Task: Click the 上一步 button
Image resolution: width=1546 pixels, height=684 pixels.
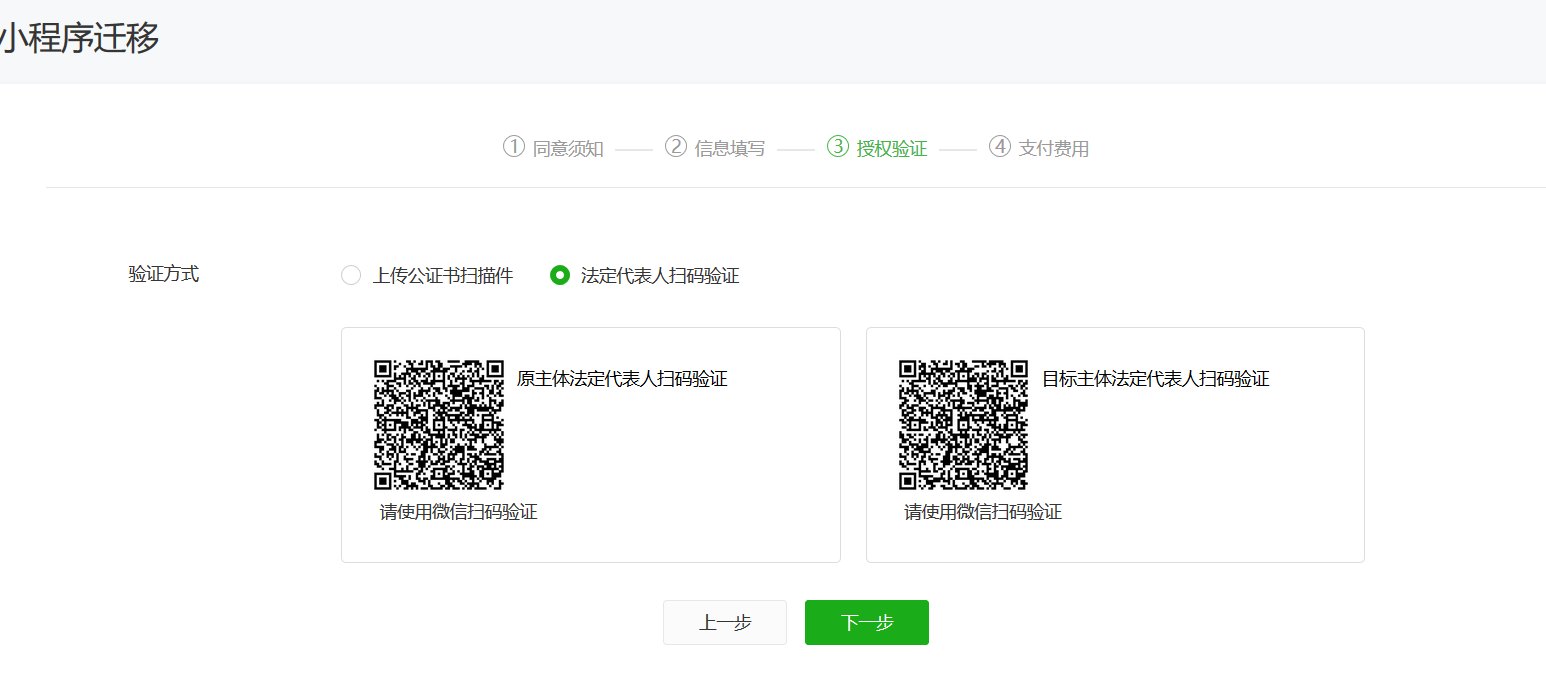Action: [725, 622]
